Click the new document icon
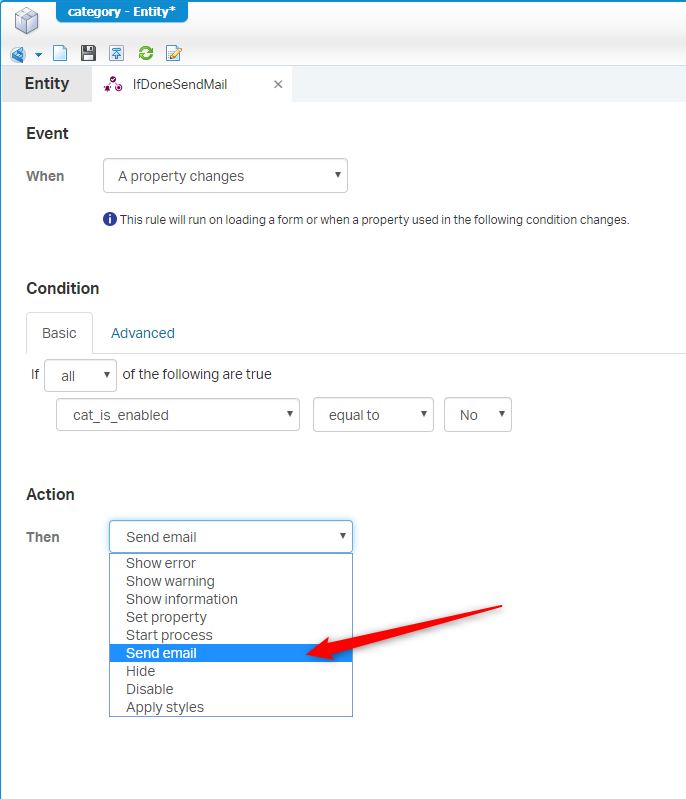Screen dimensions: 686x799 click(60, 54)
